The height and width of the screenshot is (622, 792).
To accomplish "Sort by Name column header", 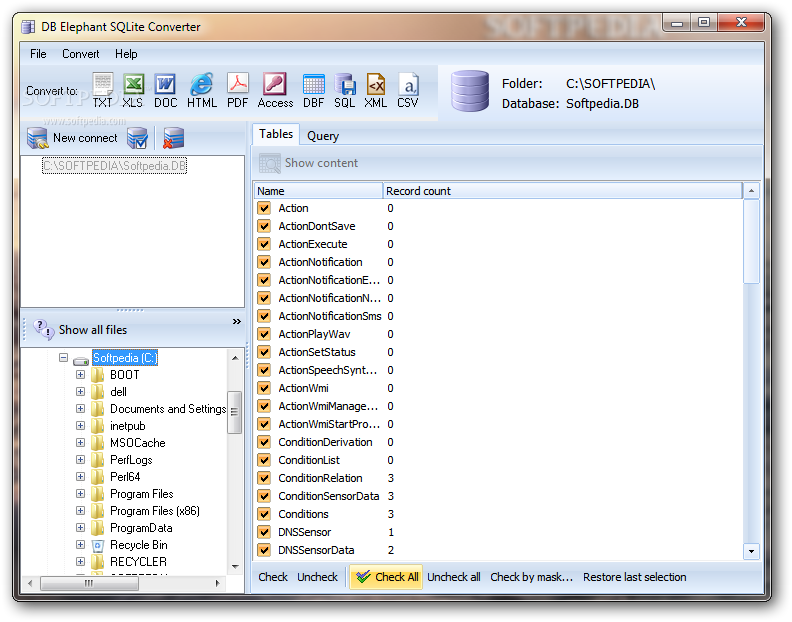I will pyautogui.click(x=319, y=191).
